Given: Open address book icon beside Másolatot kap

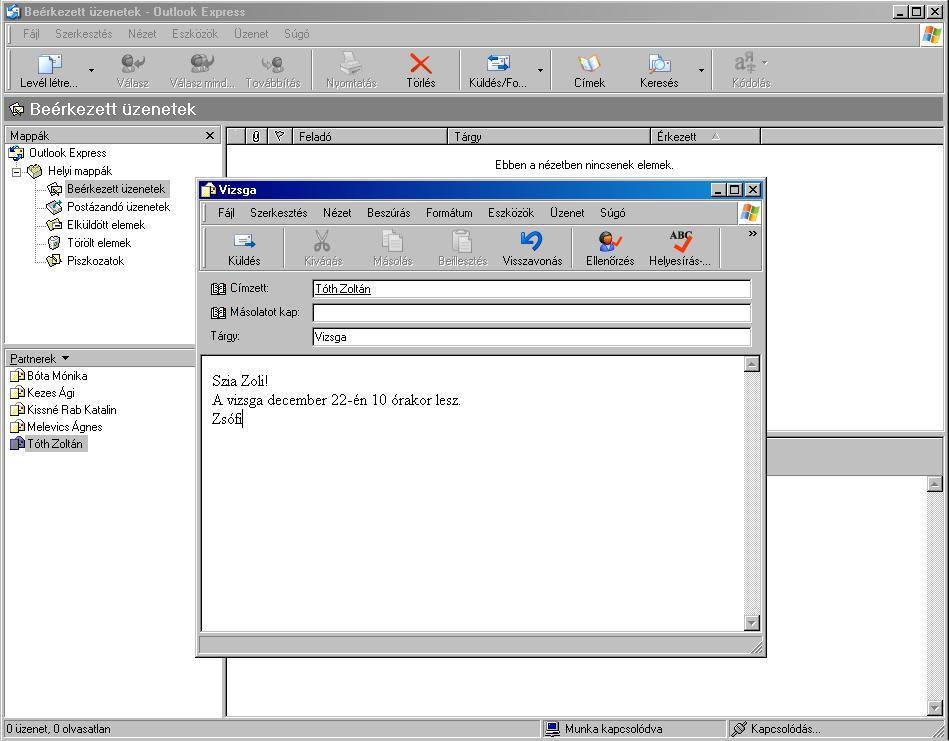Looking at the screenshot, I should pos(218,312).
